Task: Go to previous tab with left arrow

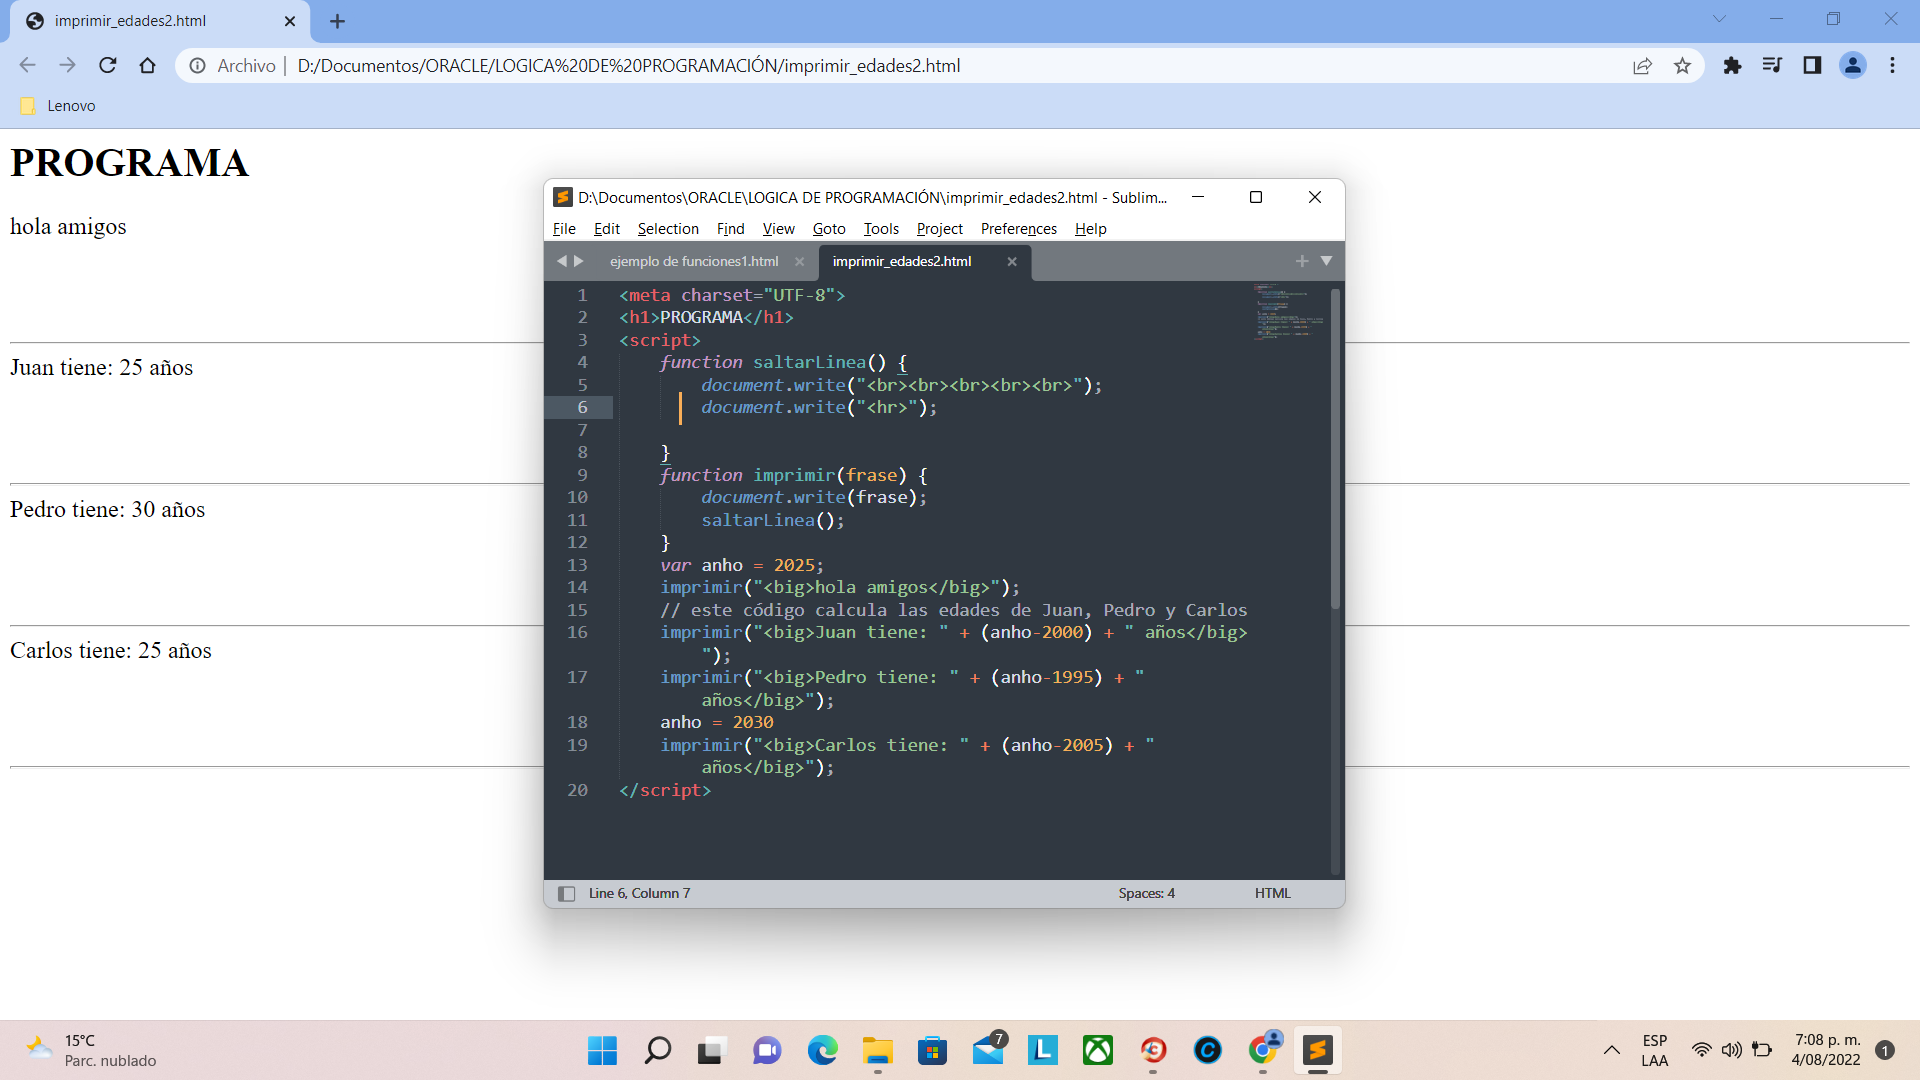Action: pos(561,261)
